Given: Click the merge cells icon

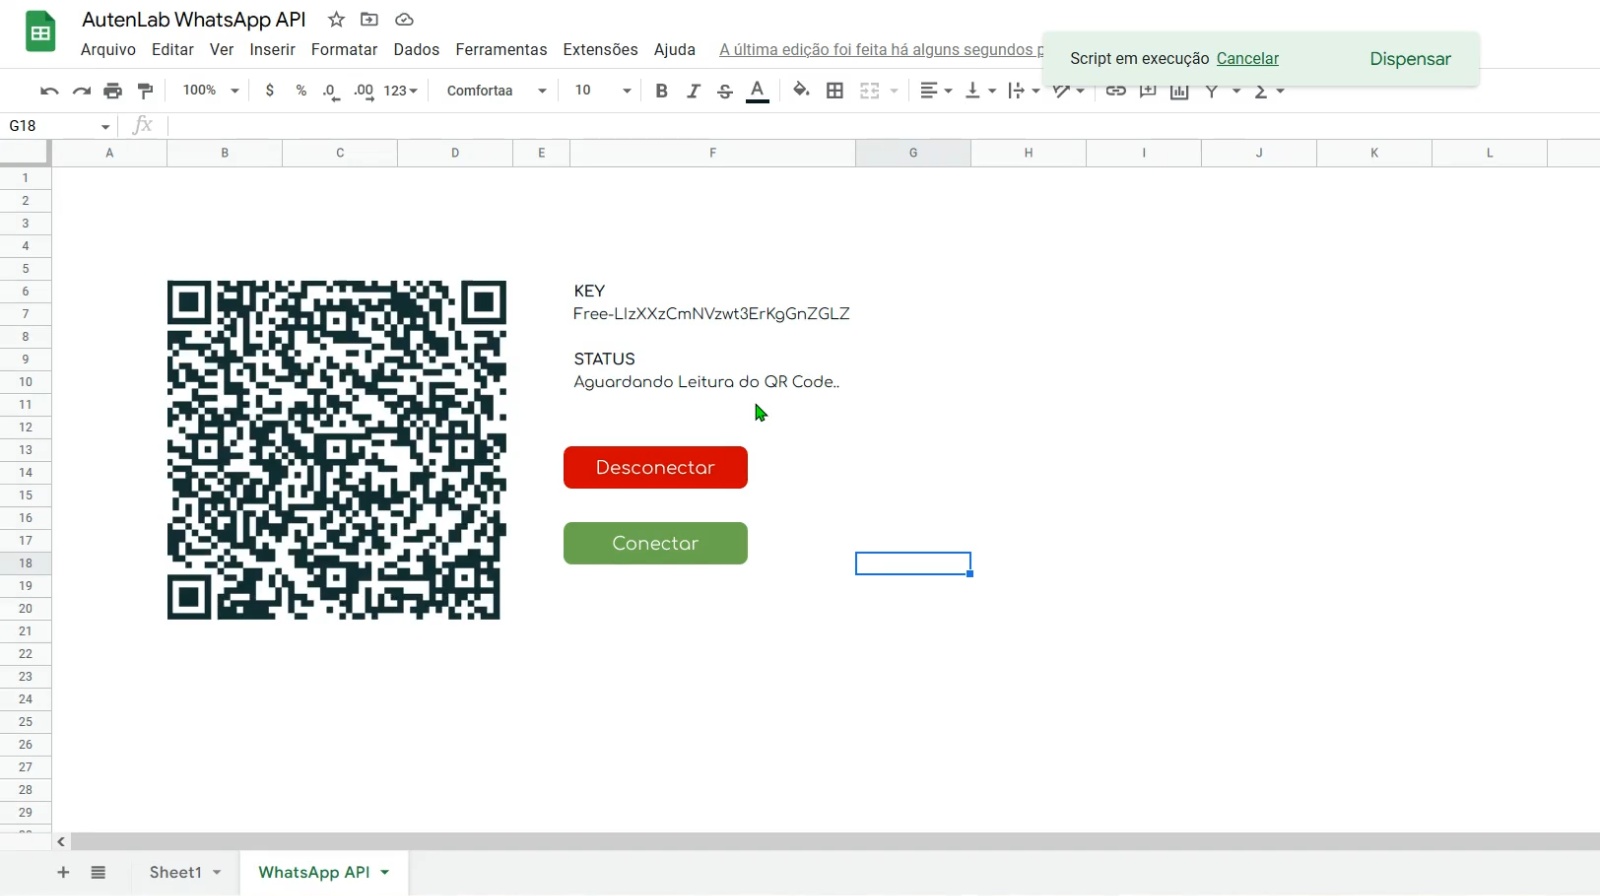Looking at the screenshot, I should point(870,91).
